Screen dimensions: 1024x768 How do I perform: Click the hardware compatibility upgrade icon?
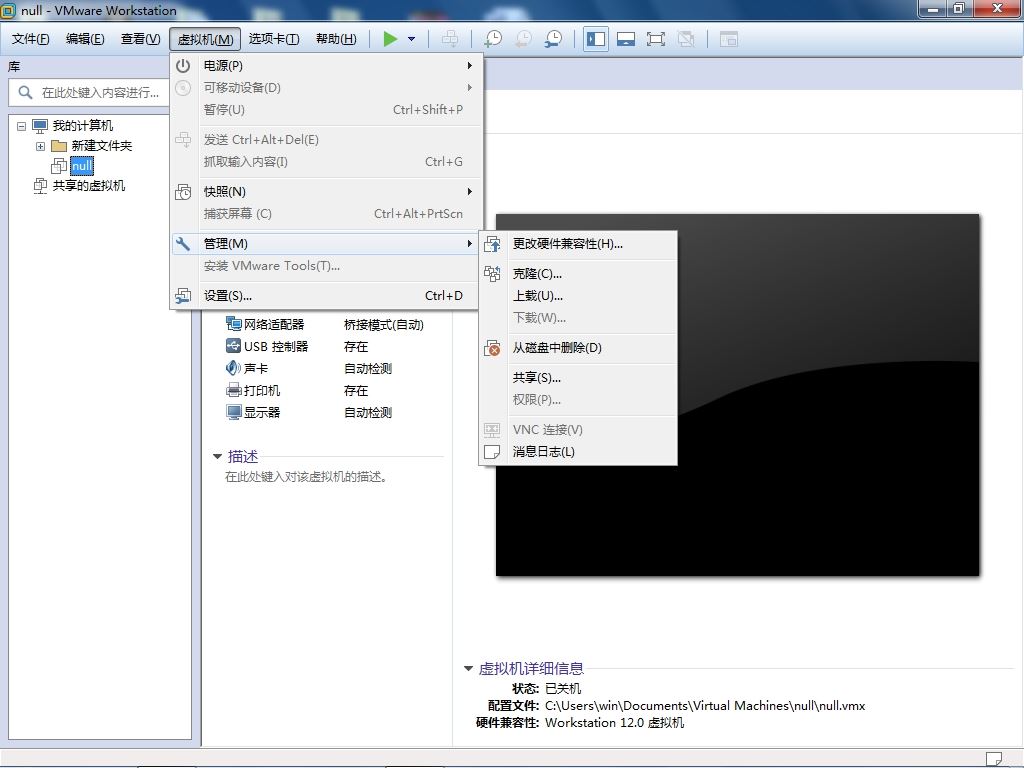point(492,244)
